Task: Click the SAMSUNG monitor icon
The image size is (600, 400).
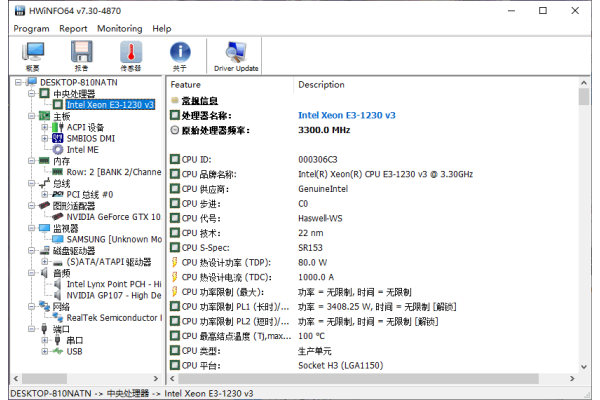Action: [x=58, y=239]
